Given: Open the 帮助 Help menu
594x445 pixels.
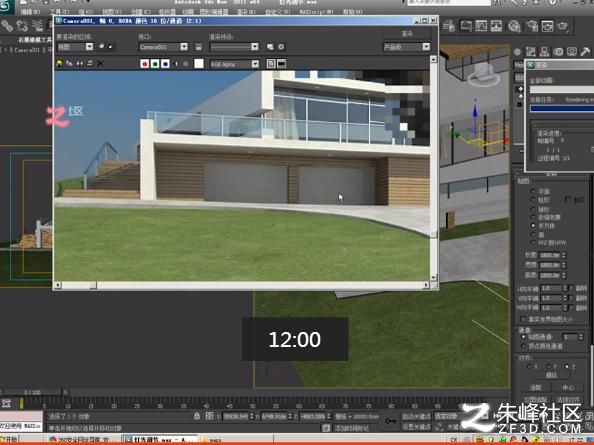Looking at the screenshot, I should coord(352,12).
